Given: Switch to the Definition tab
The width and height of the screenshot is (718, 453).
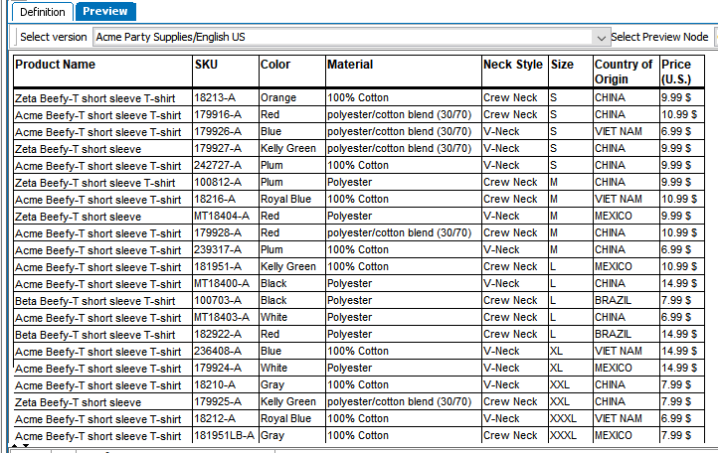Looking at the screenshot, I should pos(42,12).
